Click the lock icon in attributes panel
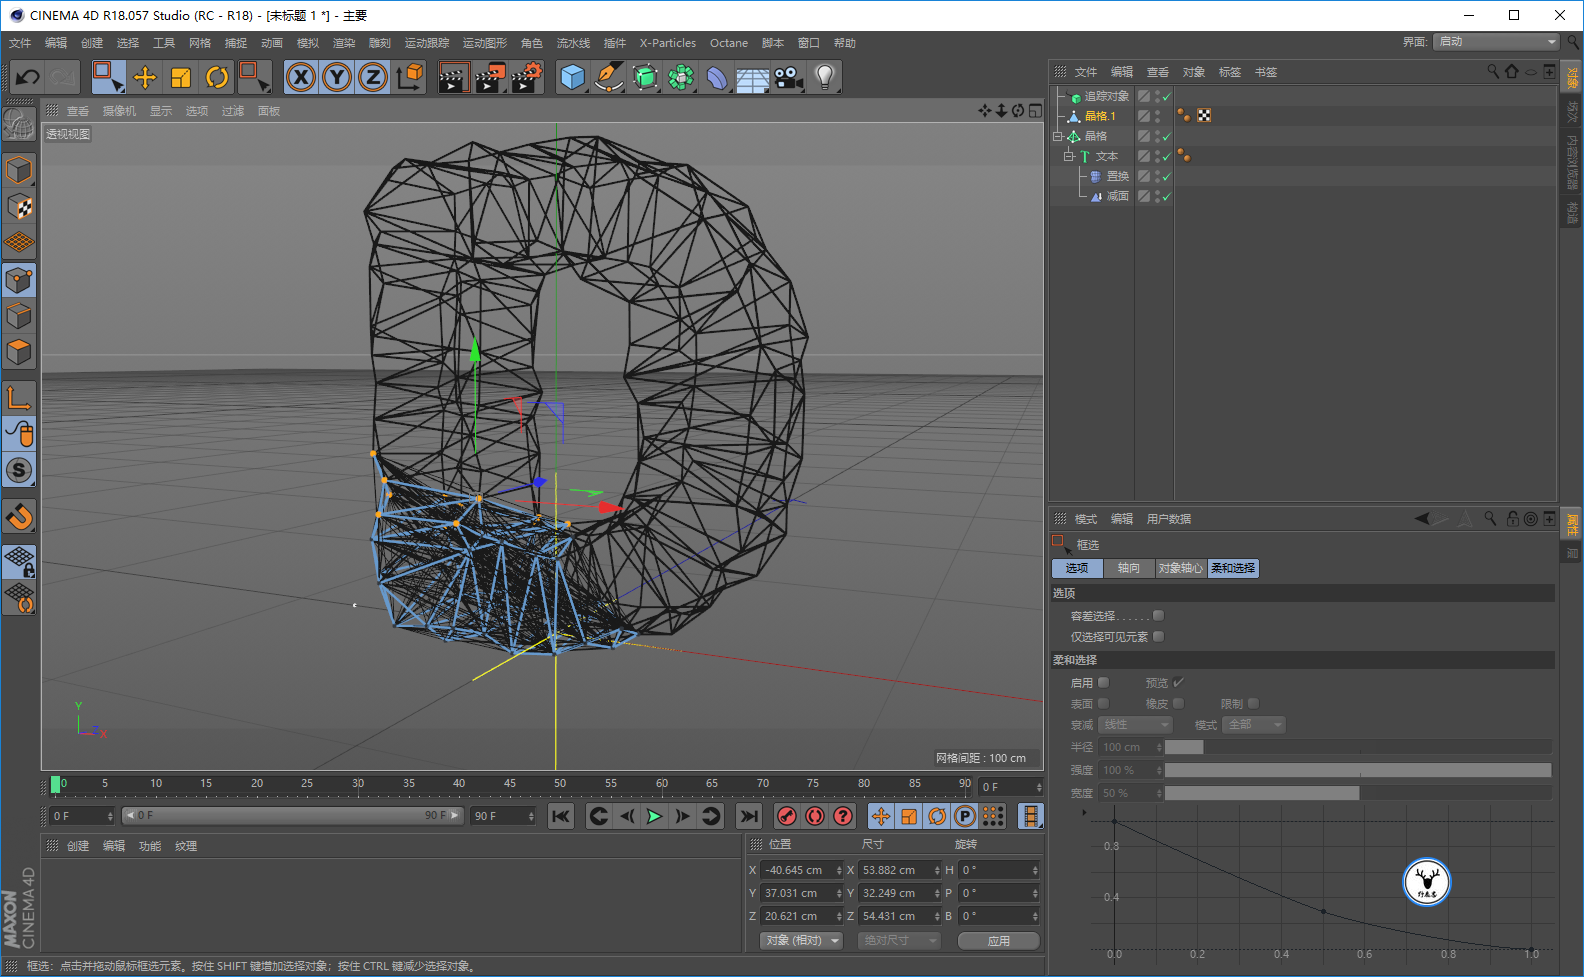The image size is (1584, 977). 1512,518
